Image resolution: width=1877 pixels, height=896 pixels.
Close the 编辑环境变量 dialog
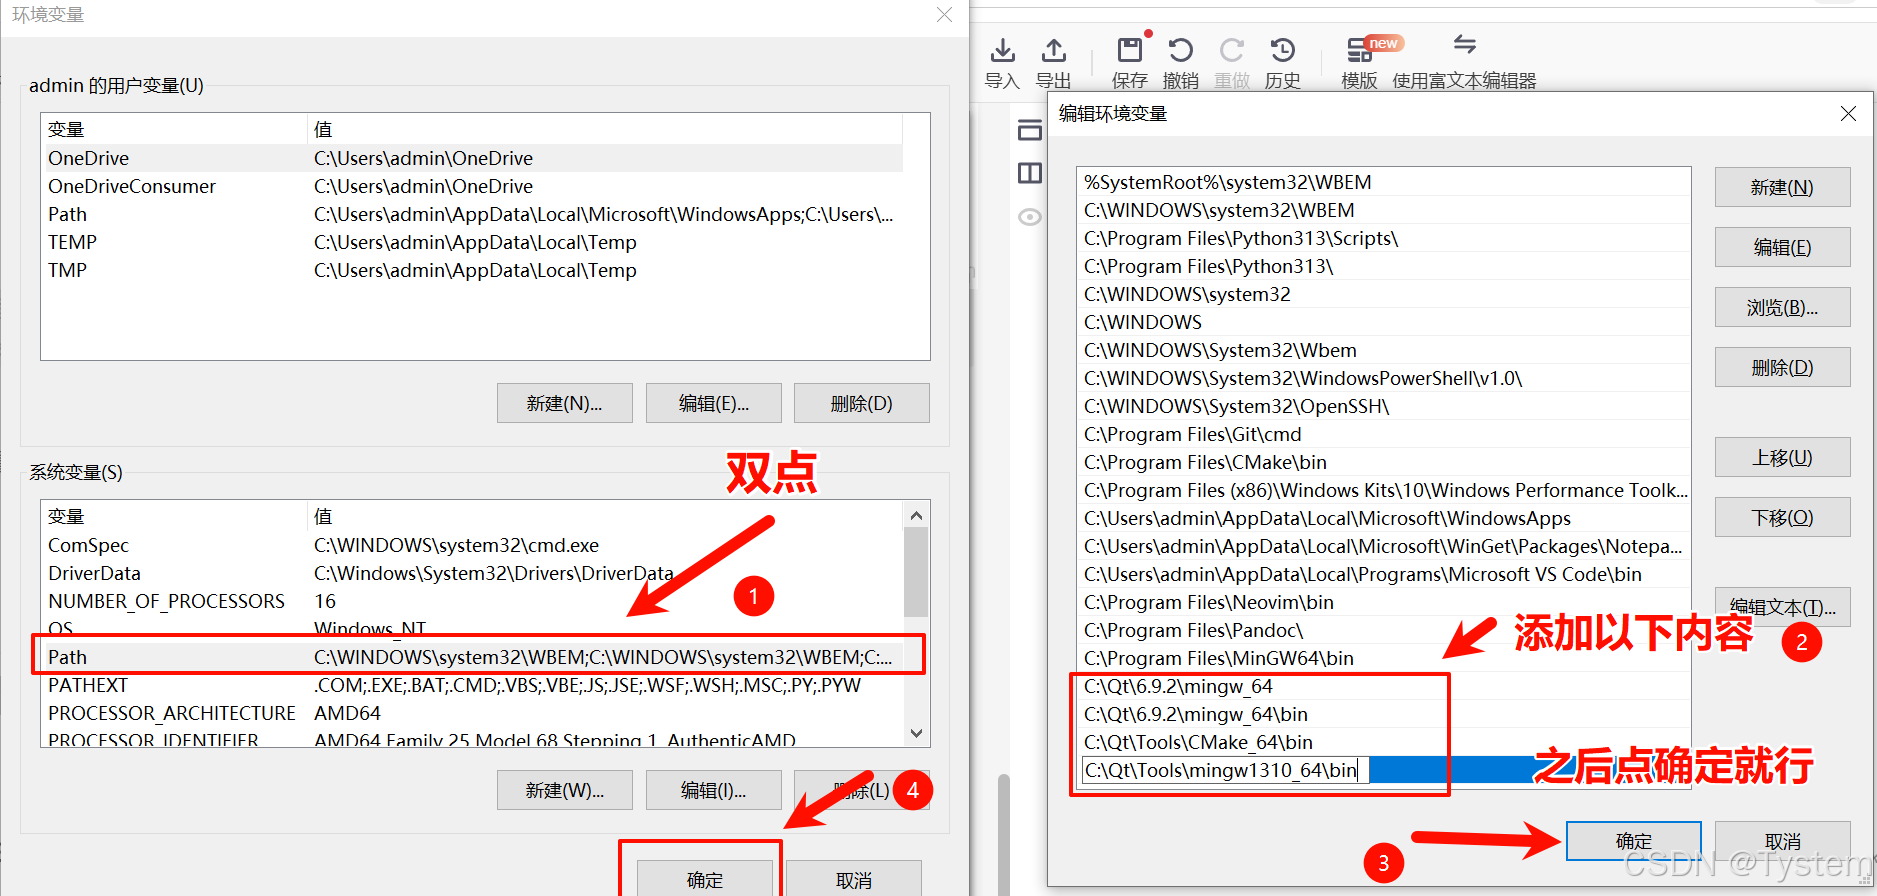(x=1848, y=114)
